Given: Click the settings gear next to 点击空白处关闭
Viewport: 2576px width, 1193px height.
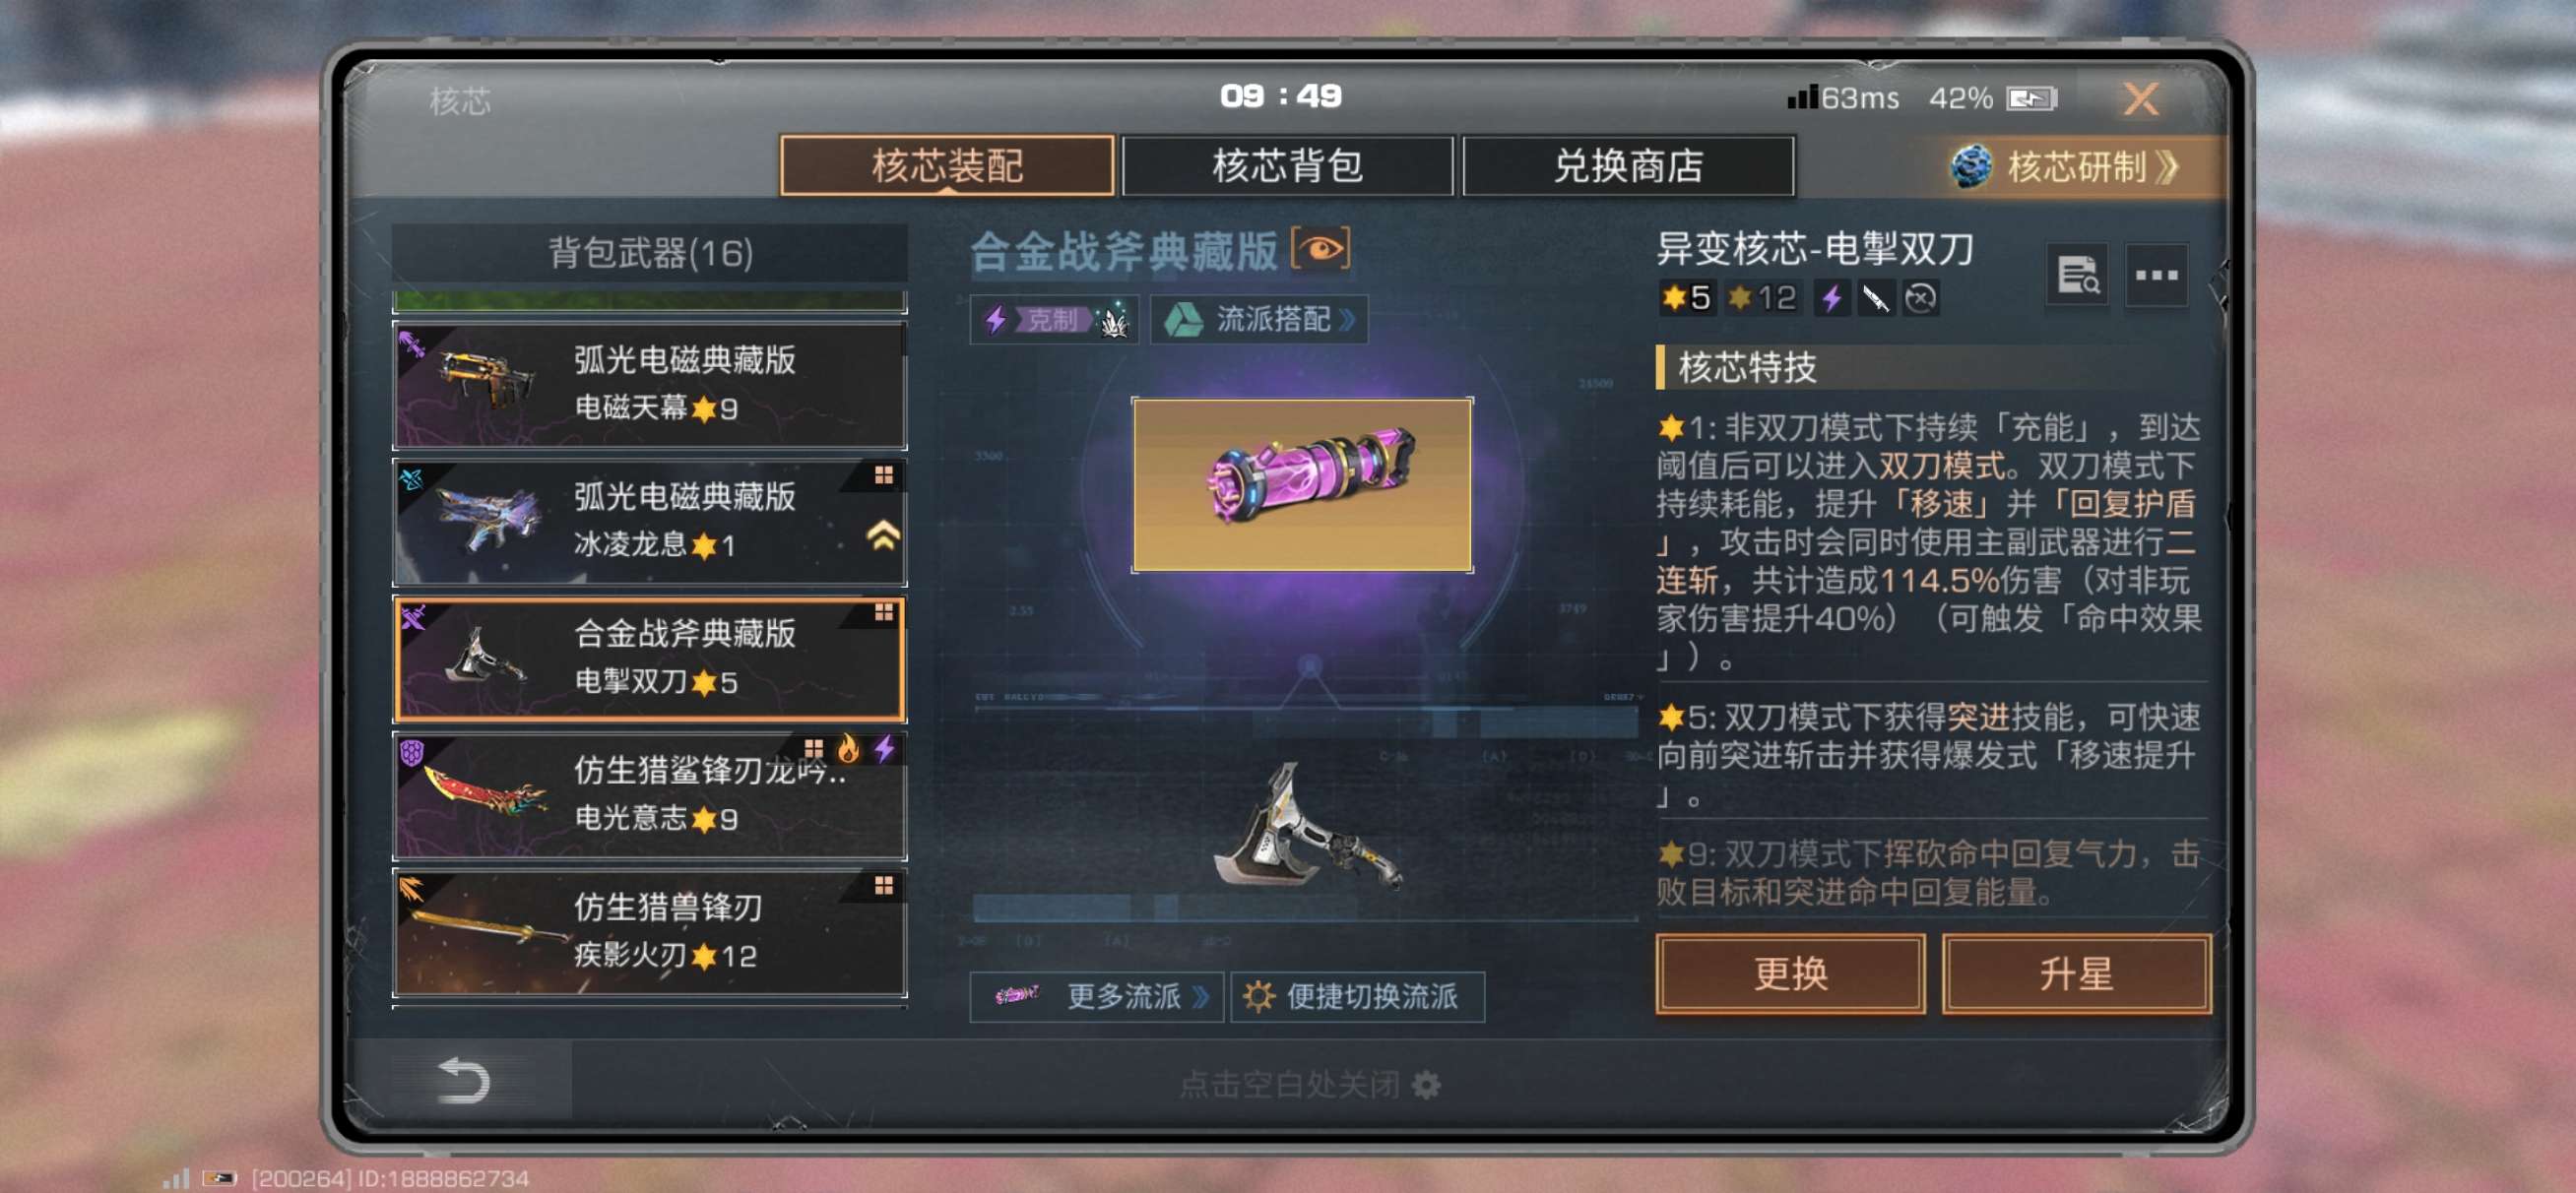Looking at the screenshot, I should coord(1426,1084).
